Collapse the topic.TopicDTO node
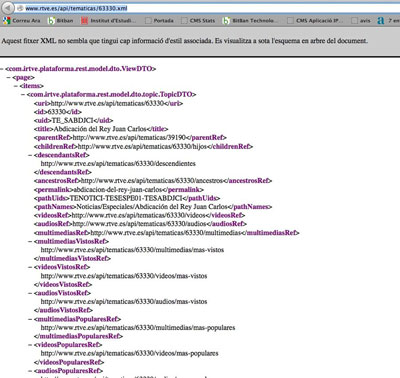The height and width of the screenshot is (378, 400). click(x=23, y=95)
